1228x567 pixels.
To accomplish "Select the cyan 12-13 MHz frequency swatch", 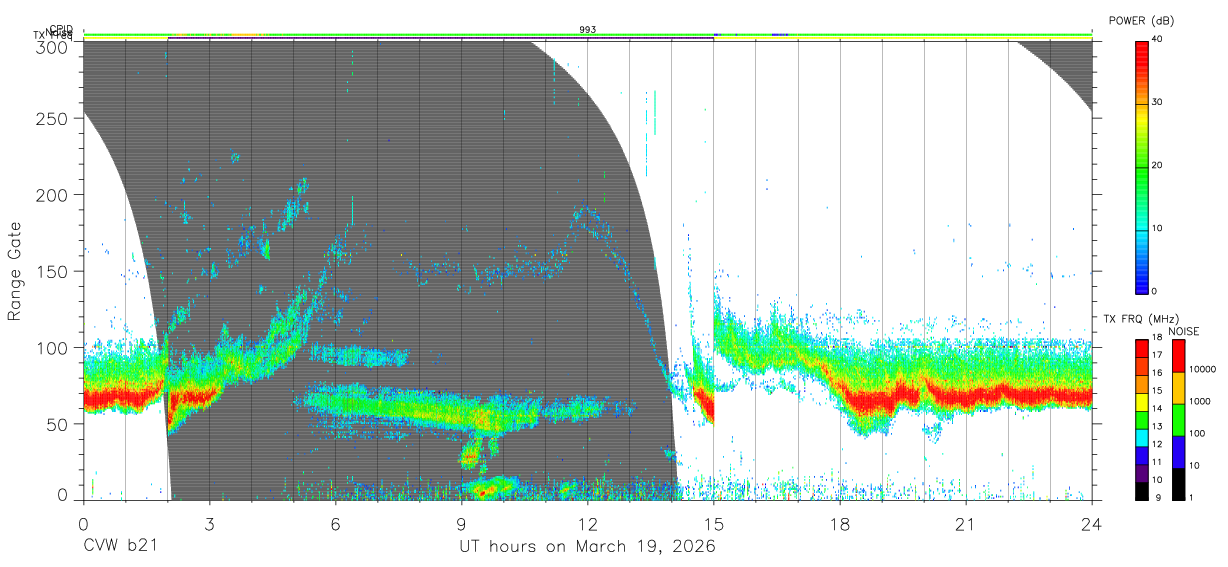I will point(1141,436).
